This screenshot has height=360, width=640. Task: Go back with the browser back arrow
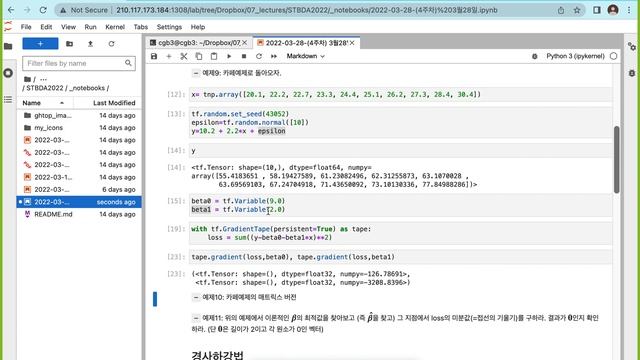pos(11,10)
